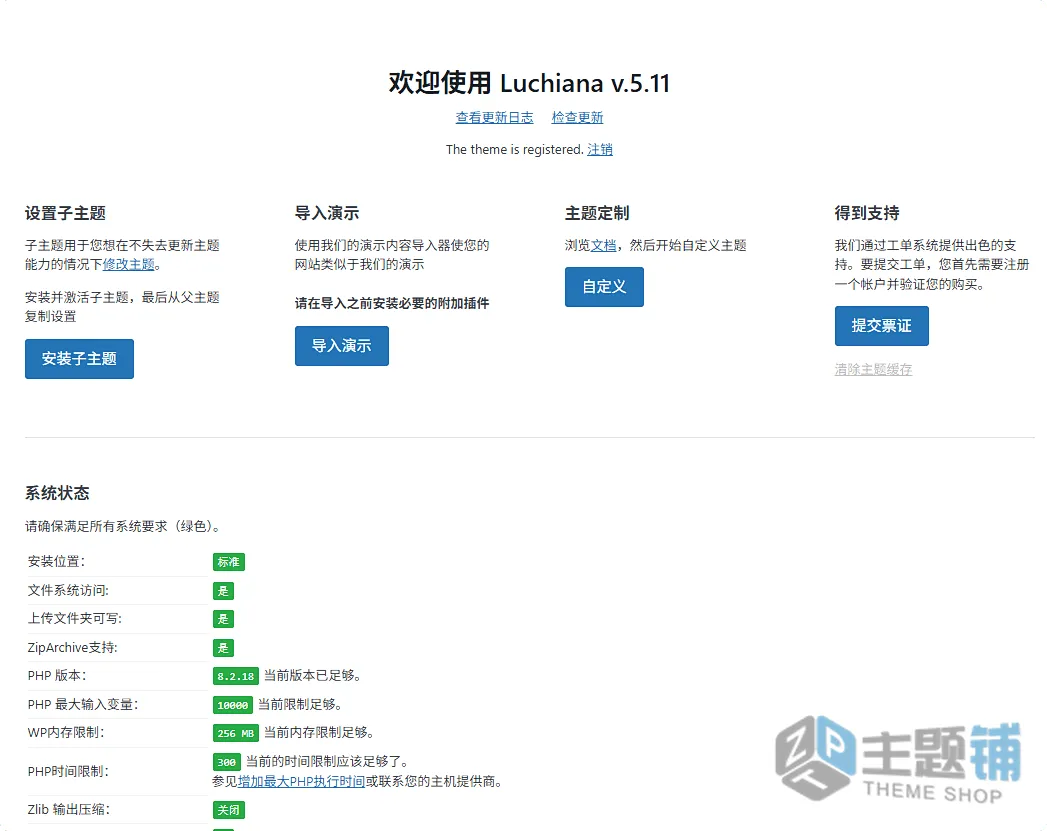1047x831 pixels.
Task: Click the 欢迎使用 Luchiana v.5.11 title
Action: (x=530, y=83)
